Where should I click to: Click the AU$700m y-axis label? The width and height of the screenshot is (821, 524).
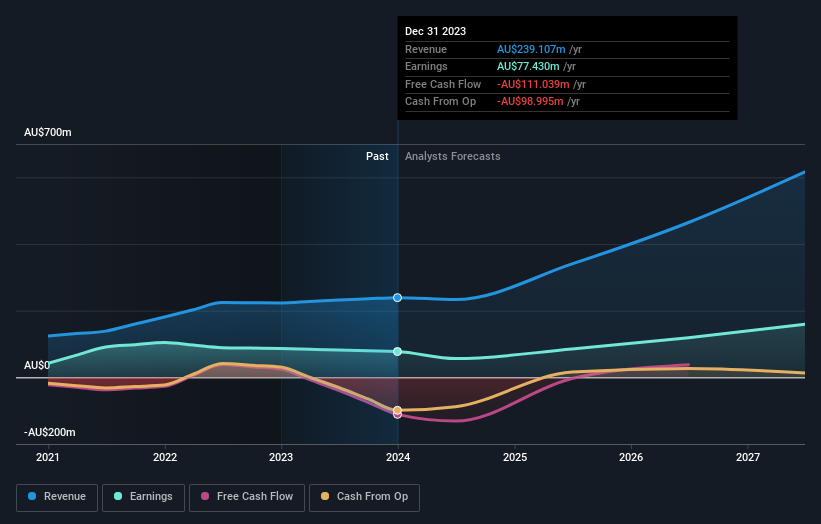[48, 132]
